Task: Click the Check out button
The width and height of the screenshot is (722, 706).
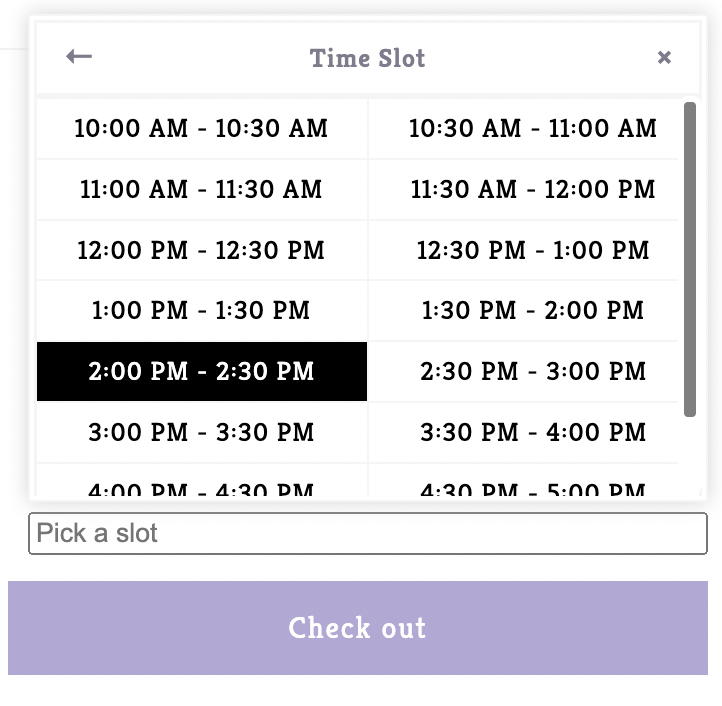Action: 358,628
